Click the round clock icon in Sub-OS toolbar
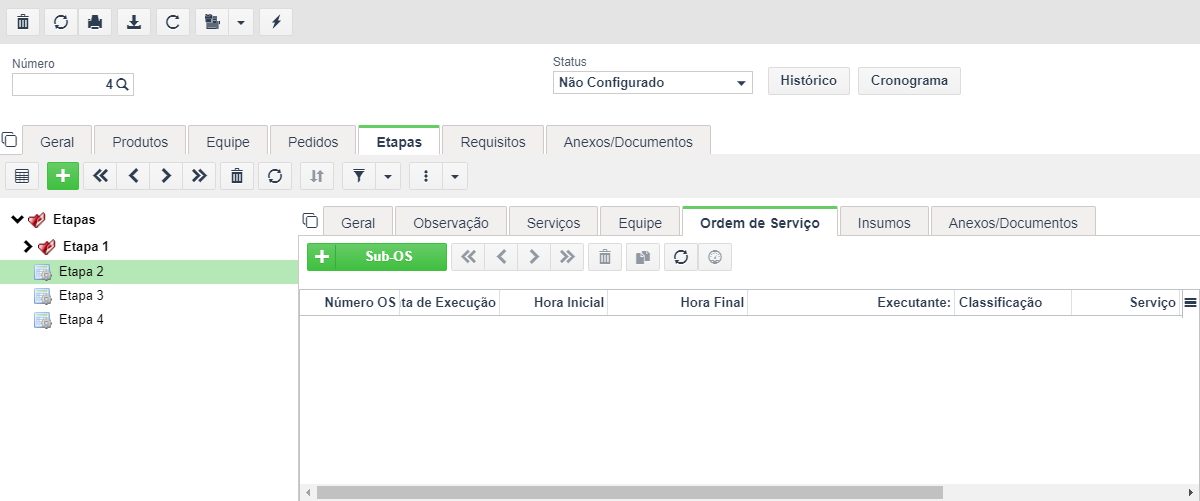This screenshot has width=1200, height=501. pyautogui.click(x=714, y=257)
